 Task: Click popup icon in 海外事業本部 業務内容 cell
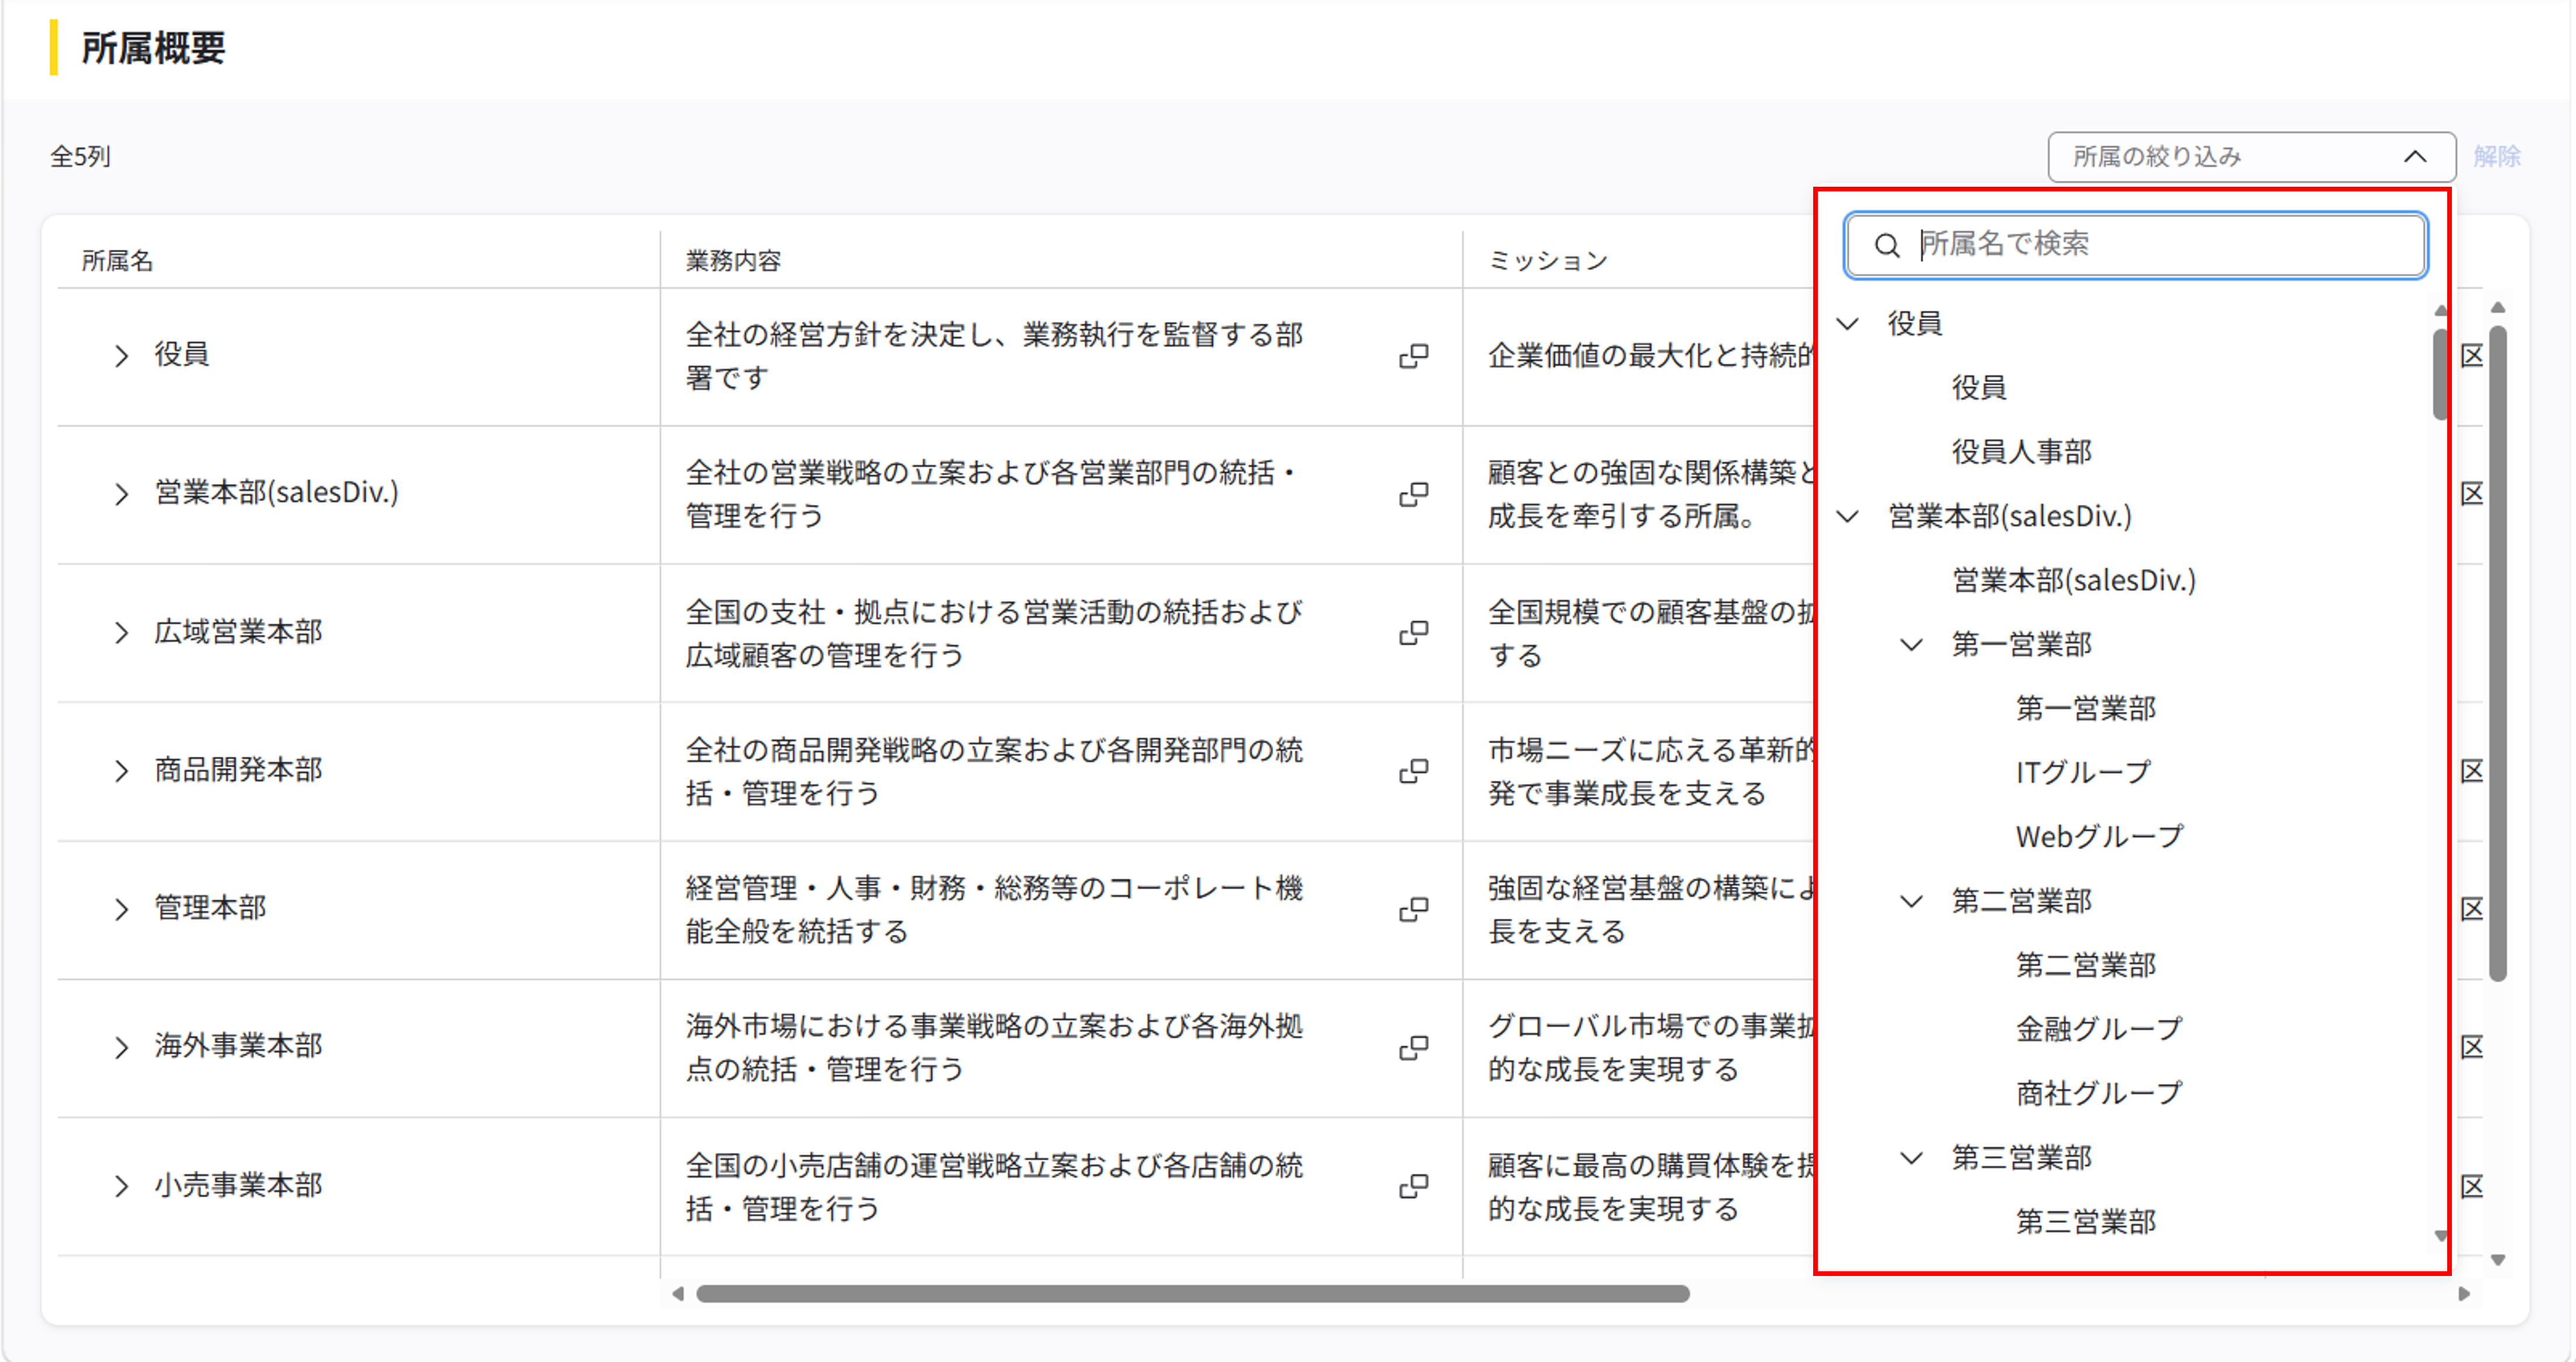tap(1413, 1047)
